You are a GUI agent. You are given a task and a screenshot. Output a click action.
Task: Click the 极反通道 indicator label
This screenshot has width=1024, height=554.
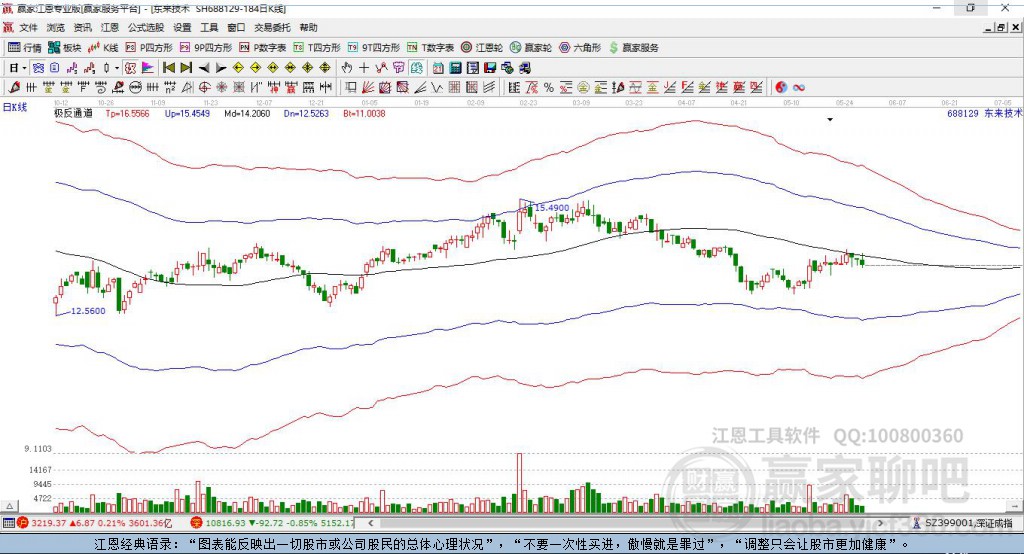pos(73,113)
